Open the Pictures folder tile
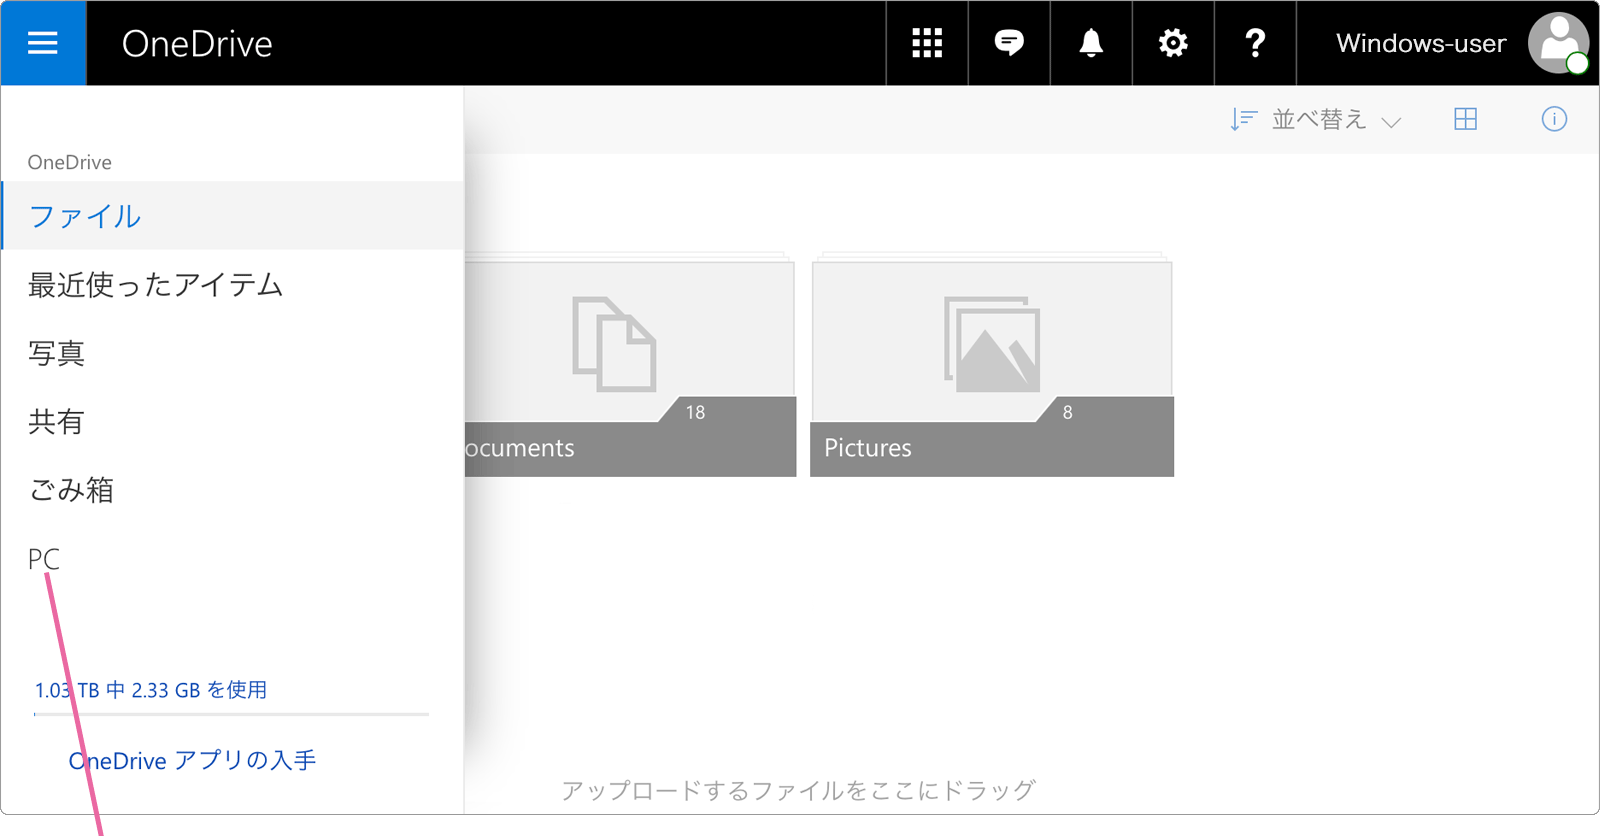Image resolution: width=1600 pixels, height=836 pixels. (x=991, y=364)
